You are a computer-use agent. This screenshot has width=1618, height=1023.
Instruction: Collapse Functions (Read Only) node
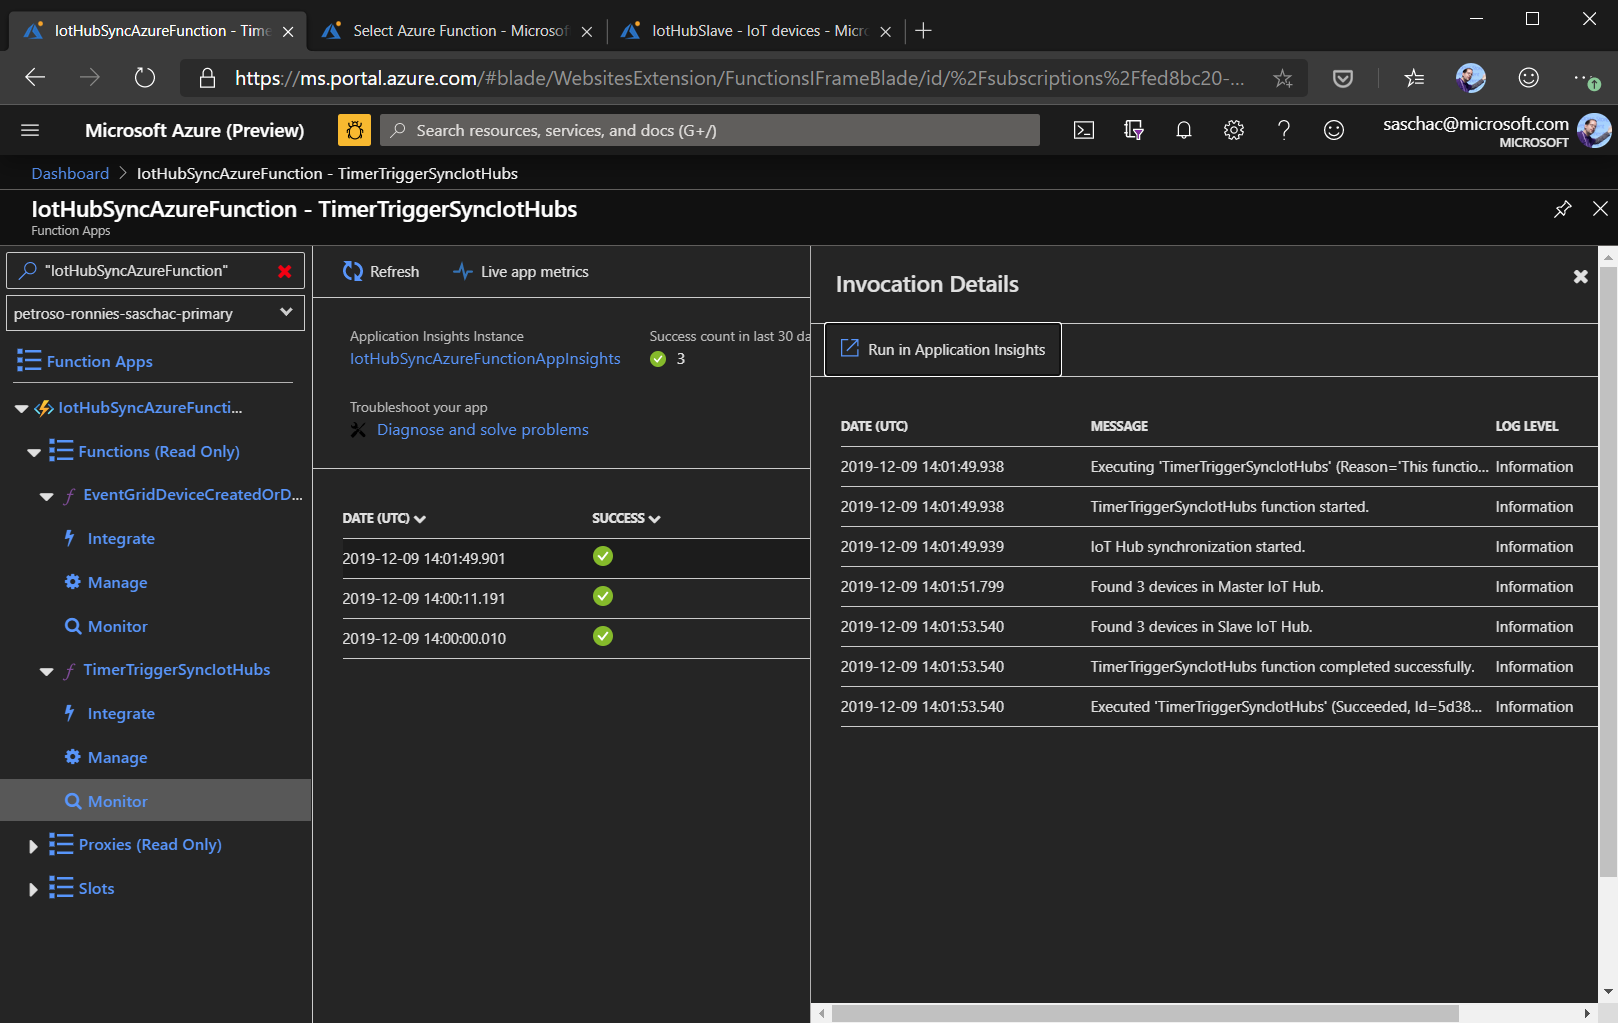pyautogui.click(x=34, y=452)
